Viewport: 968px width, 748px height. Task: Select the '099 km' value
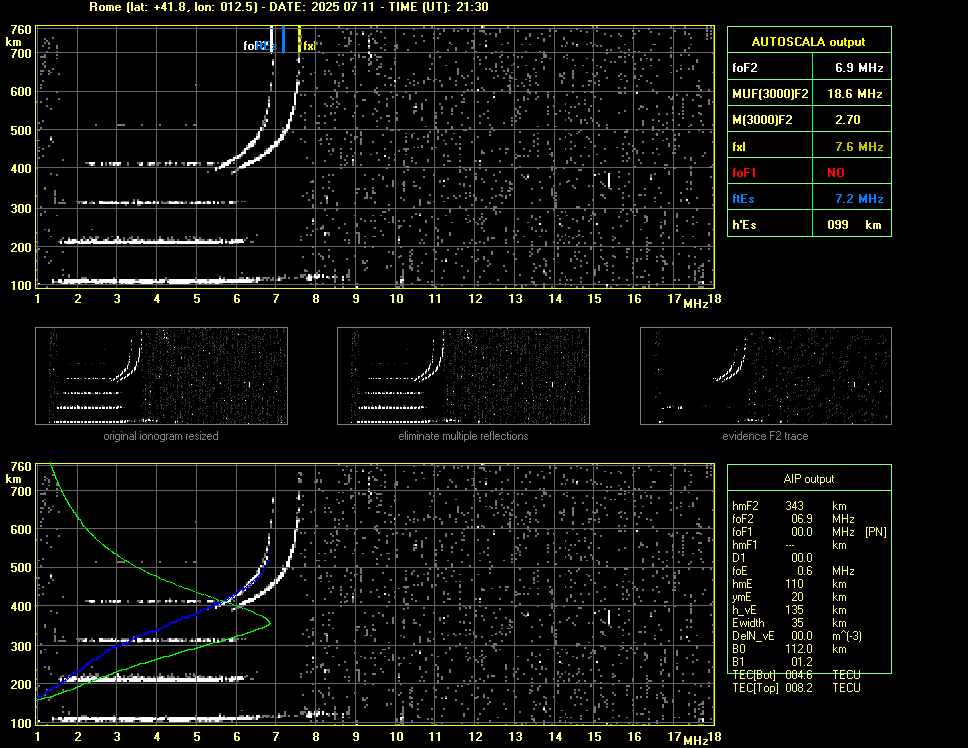(x=854, y=225)
